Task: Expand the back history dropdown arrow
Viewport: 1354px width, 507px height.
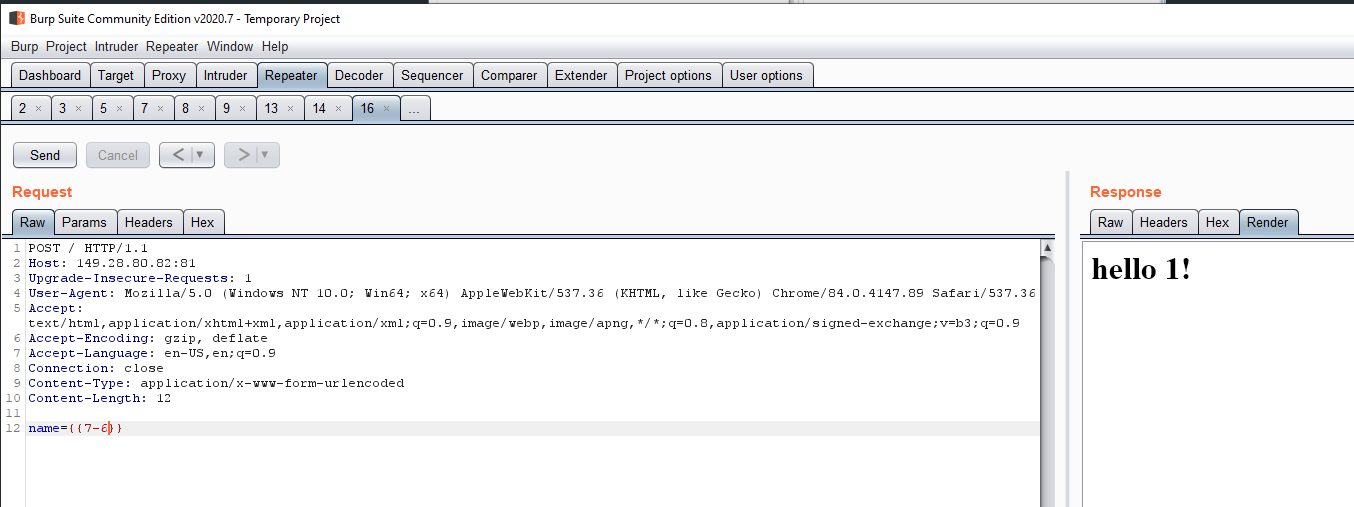Action: point(201,155)
